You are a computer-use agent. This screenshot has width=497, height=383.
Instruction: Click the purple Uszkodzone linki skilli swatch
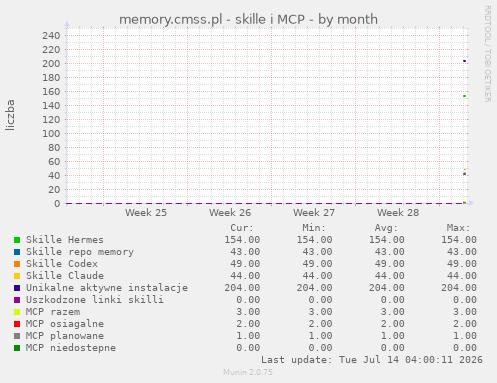pyautogui.click(x=17, y=300)
